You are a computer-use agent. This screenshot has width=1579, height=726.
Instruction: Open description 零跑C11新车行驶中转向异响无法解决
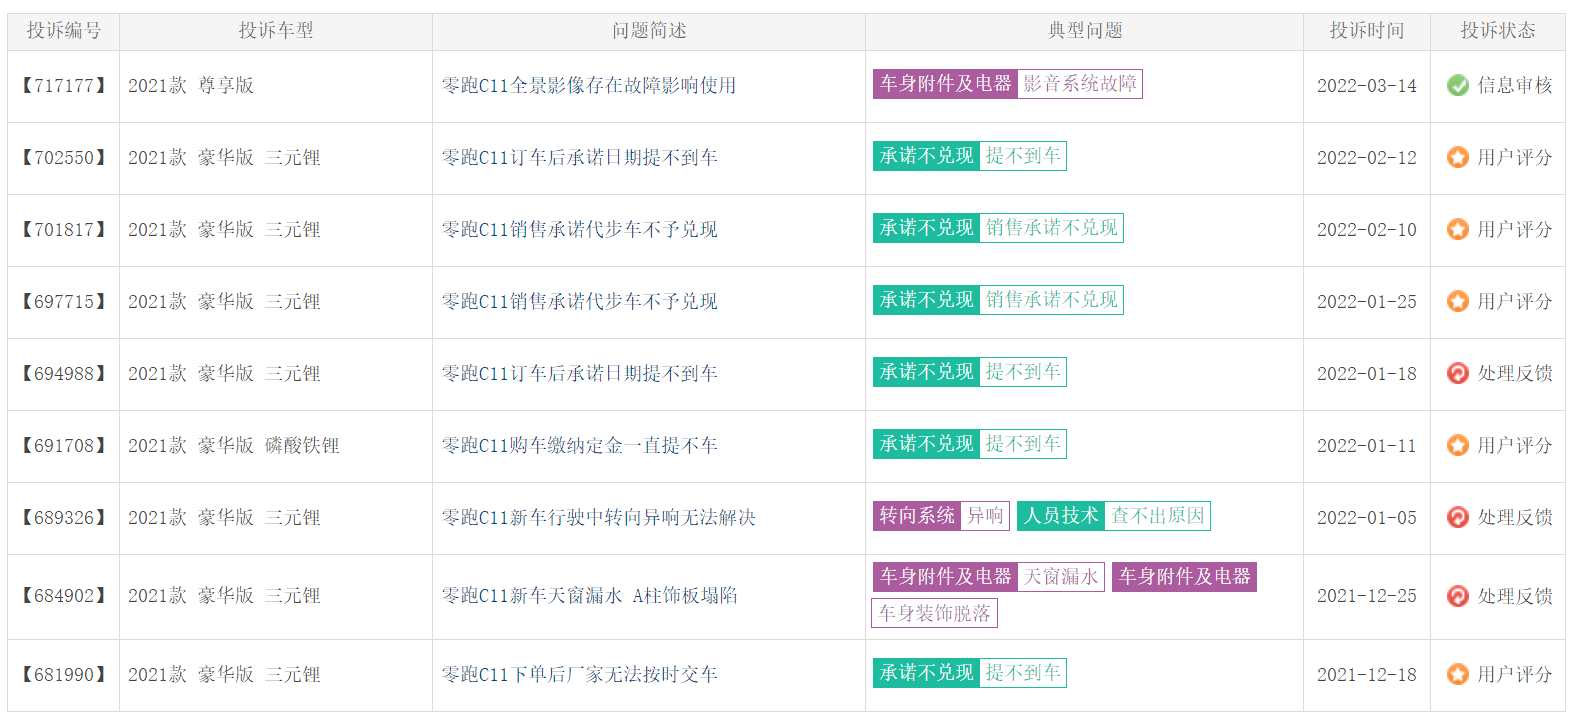pos(599,517)
